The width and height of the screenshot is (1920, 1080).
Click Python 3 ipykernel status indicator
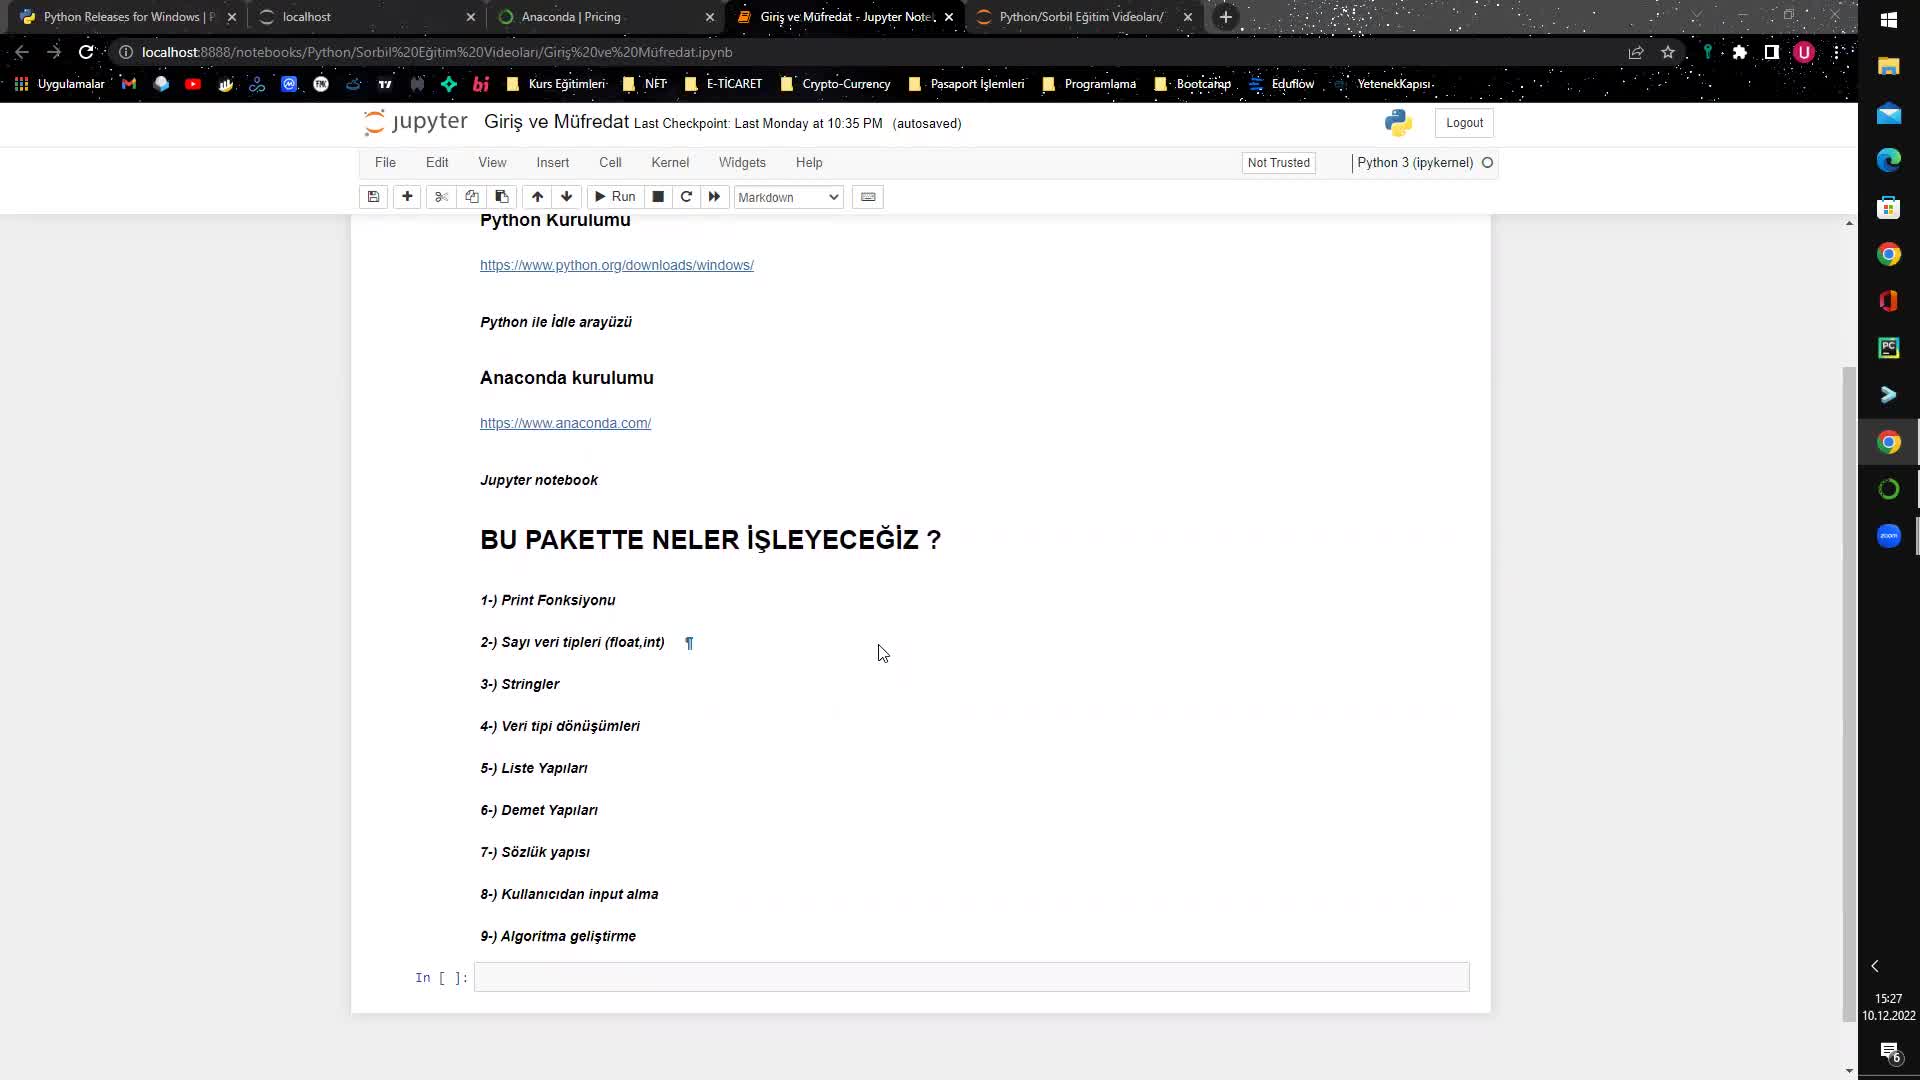click(x=1487, y=162)
